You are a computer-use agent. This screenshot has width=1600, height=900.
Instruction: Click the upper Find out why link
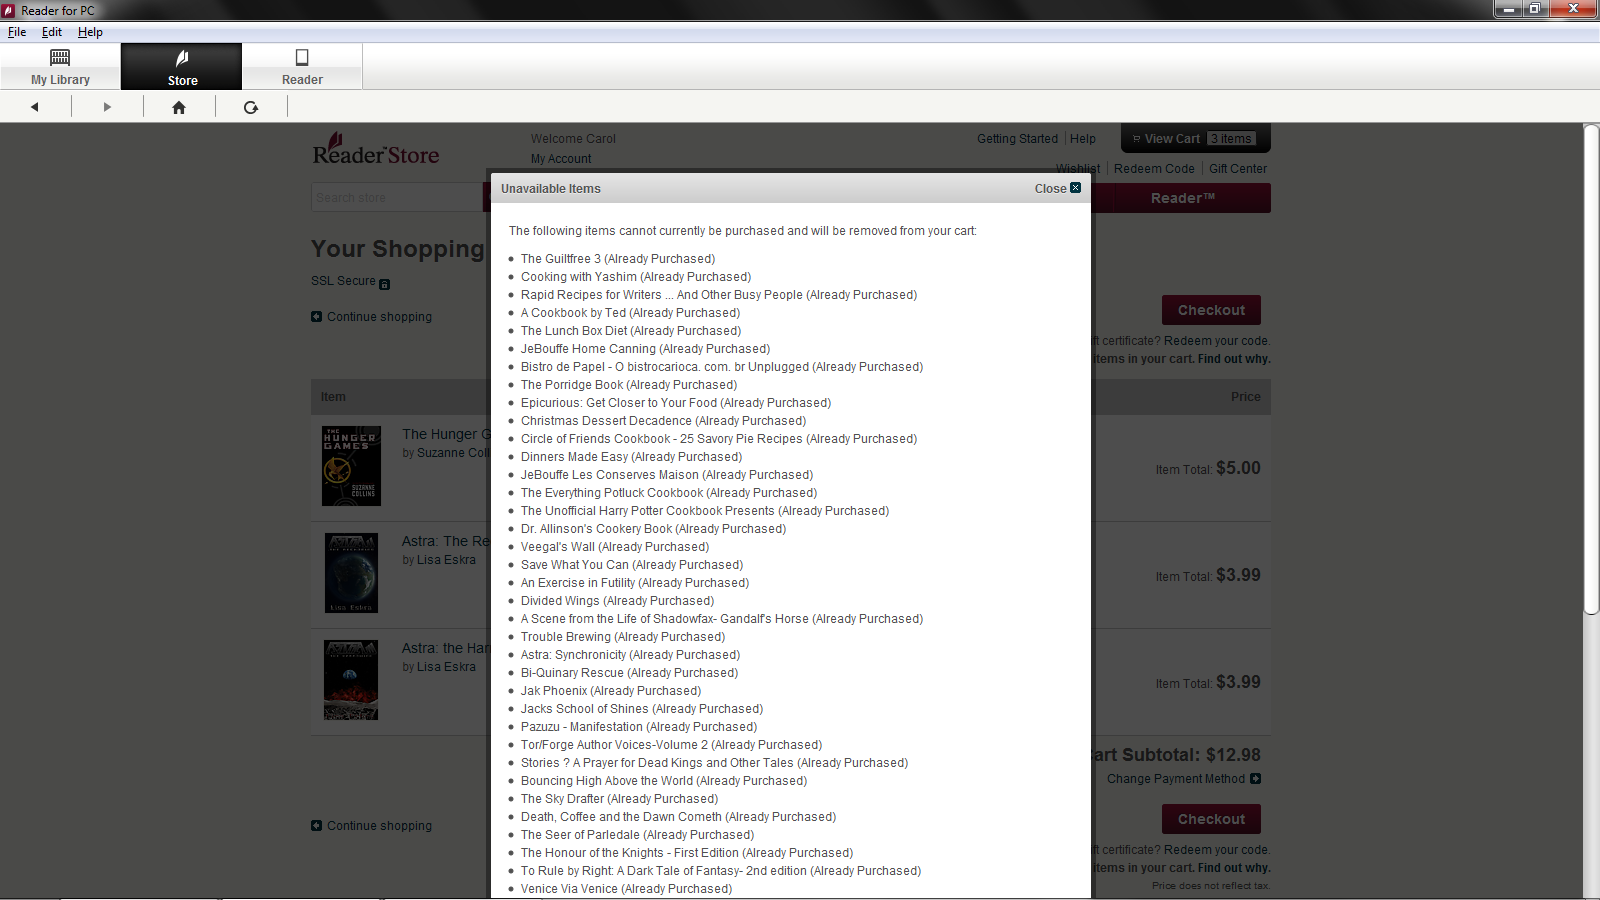[x=1234, y=359]
